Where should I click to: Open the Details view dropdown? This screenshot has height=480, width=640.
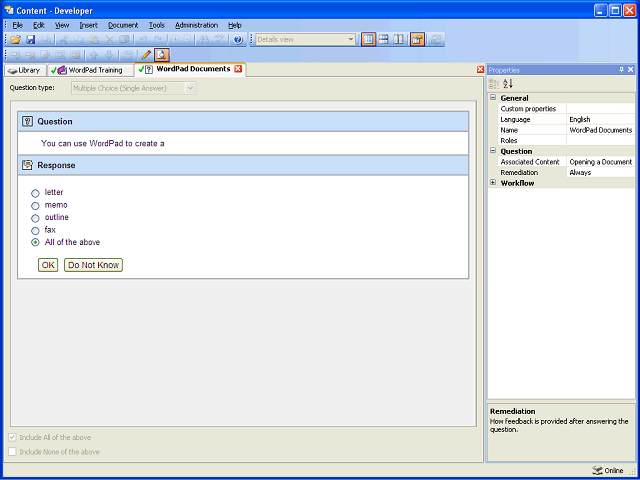point(351,40)
